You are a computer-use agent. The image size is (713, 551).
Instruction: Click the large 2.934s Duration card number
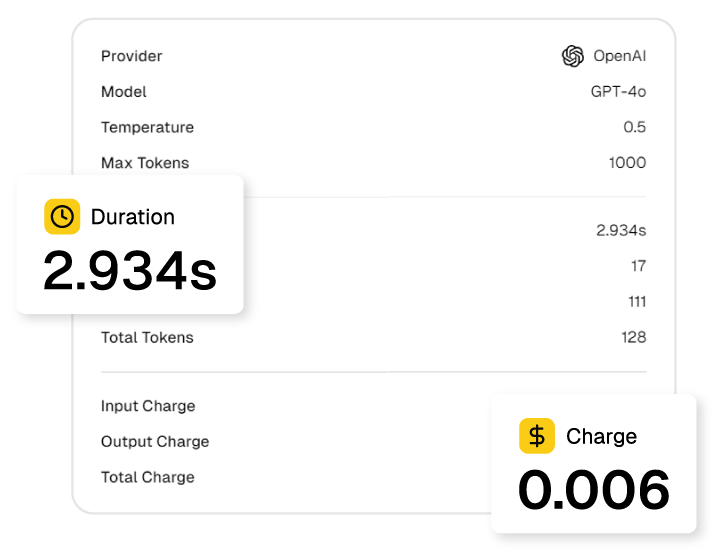pos(130,272)
